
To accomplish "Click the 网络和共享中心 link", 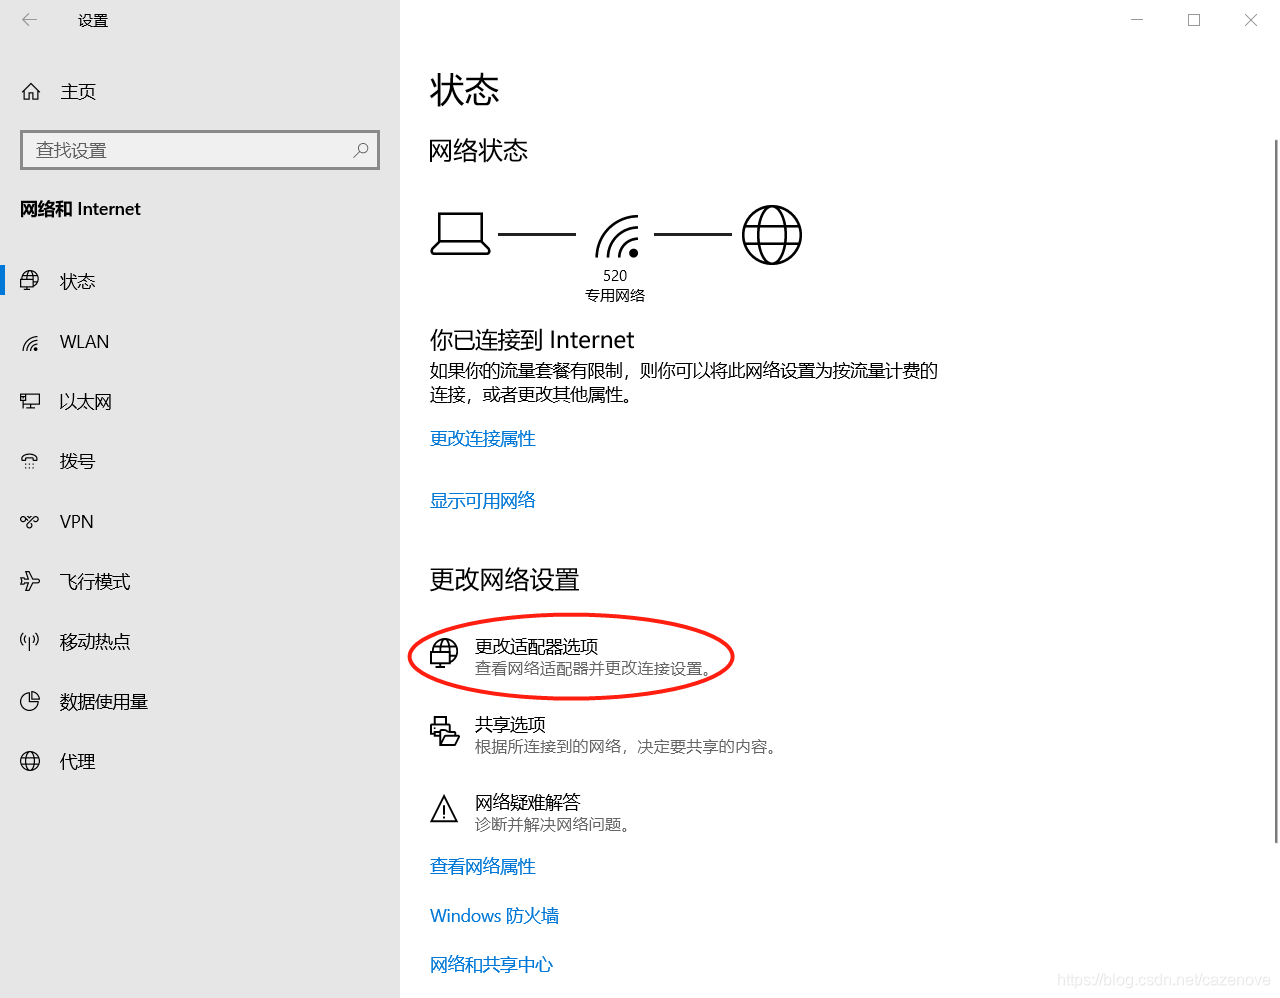I will 491,965.
